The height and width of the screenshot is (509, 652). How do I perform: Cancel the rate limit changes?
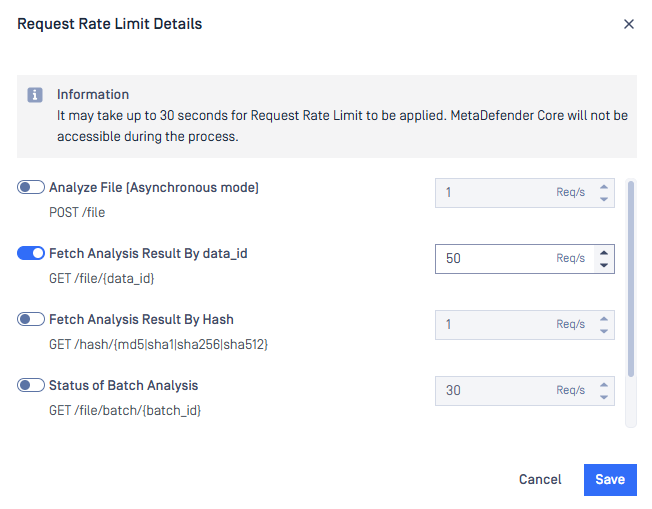[x=540, y=479]
